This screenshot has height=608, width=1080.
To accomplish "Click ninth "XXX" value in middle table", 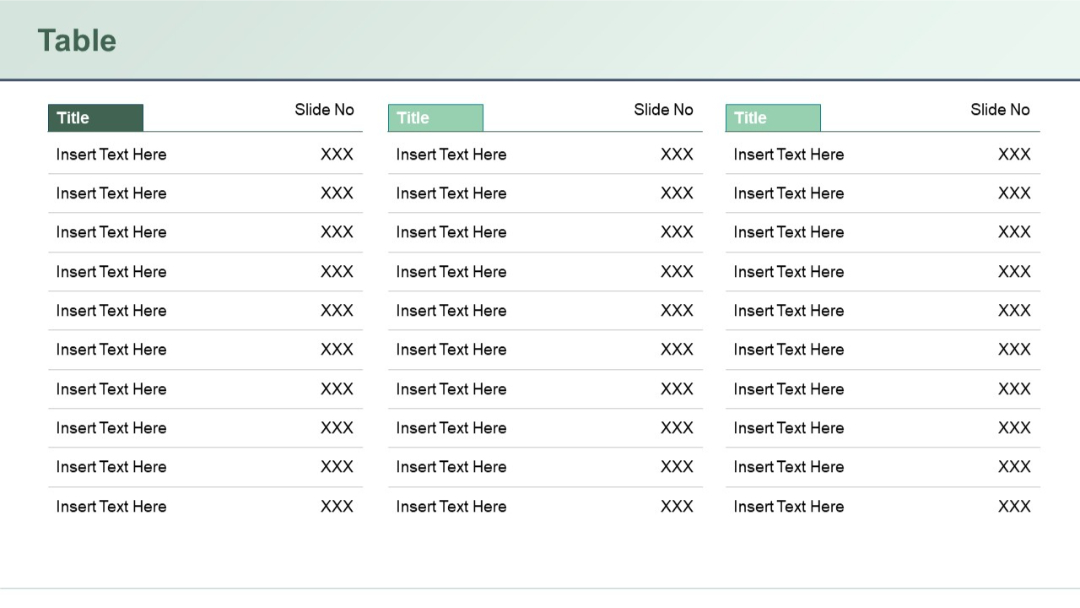I will tap(677, 467).
